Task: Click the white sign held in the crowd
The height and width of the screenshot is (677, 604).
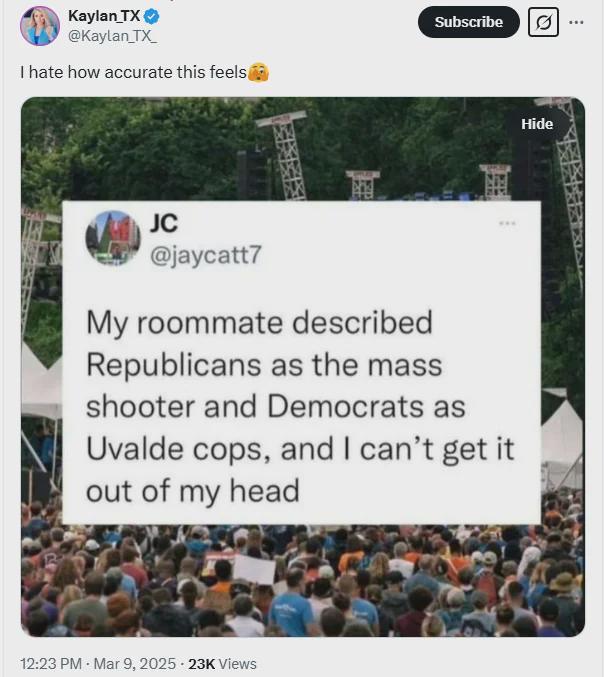Action: 254,569
